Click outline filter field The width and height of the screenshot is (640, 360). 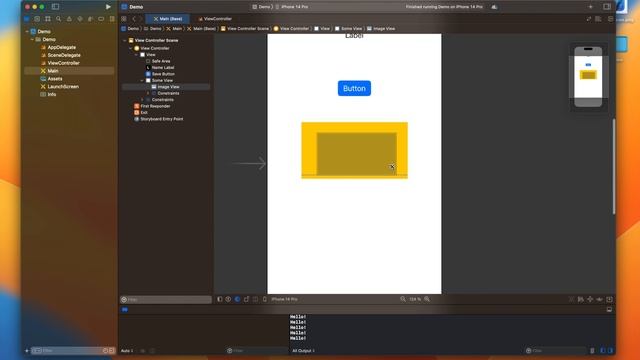tap(166, 300)
